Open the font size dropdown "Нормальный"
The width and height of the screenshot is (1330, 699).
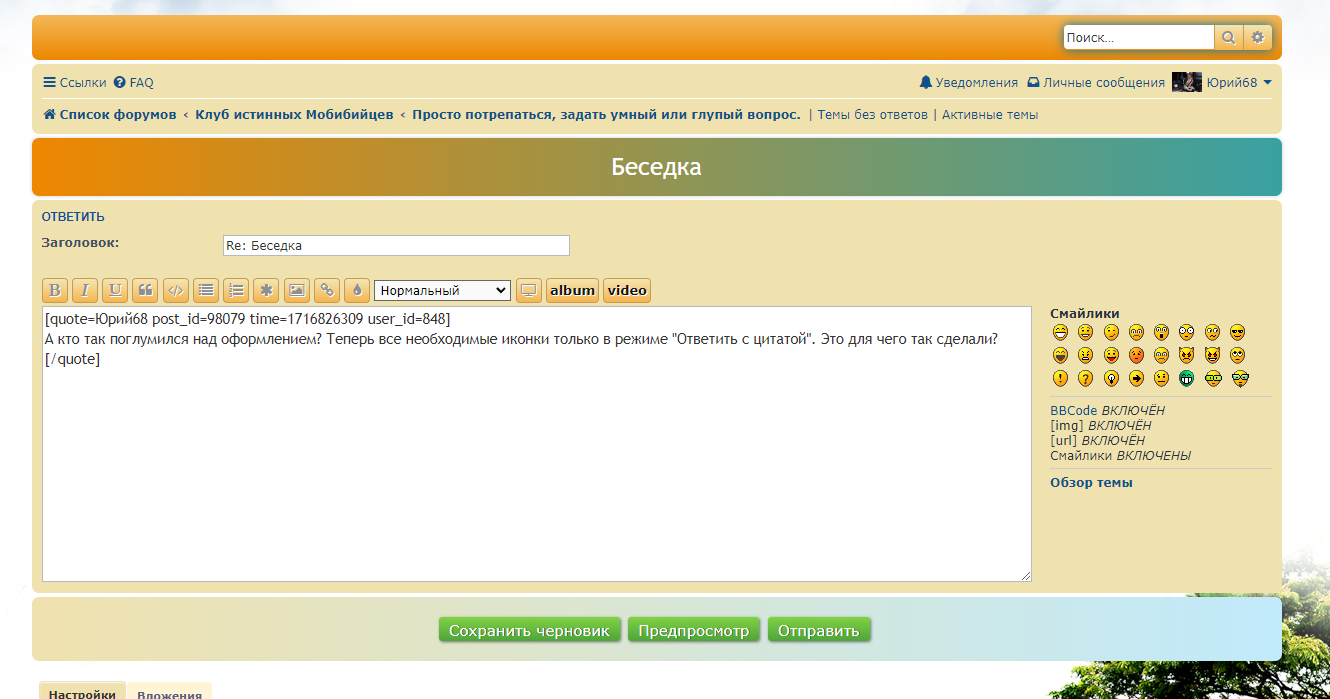tap(442, 290)
